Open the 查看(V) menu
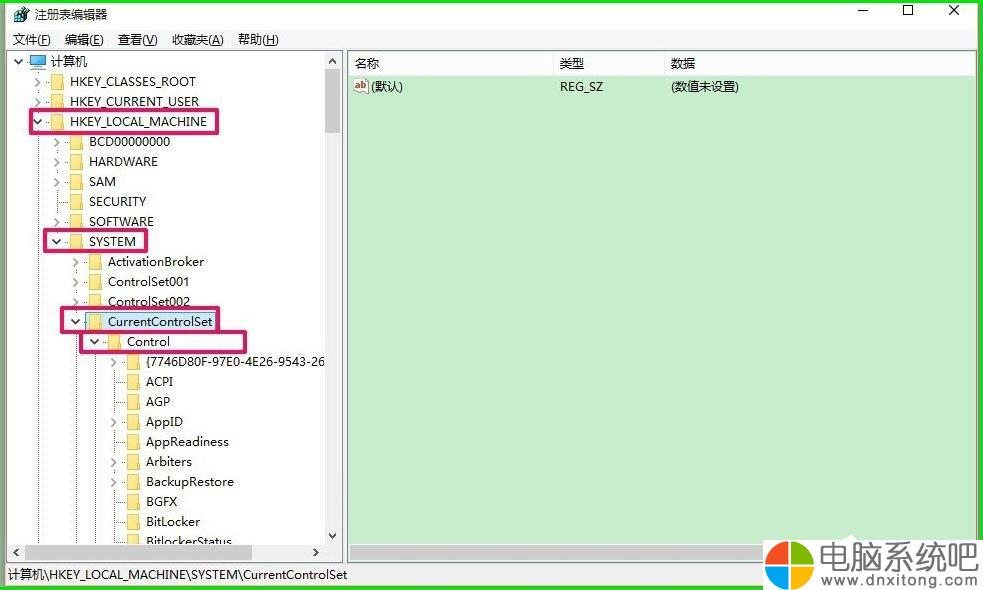983x590 pixels. point(137,40)
